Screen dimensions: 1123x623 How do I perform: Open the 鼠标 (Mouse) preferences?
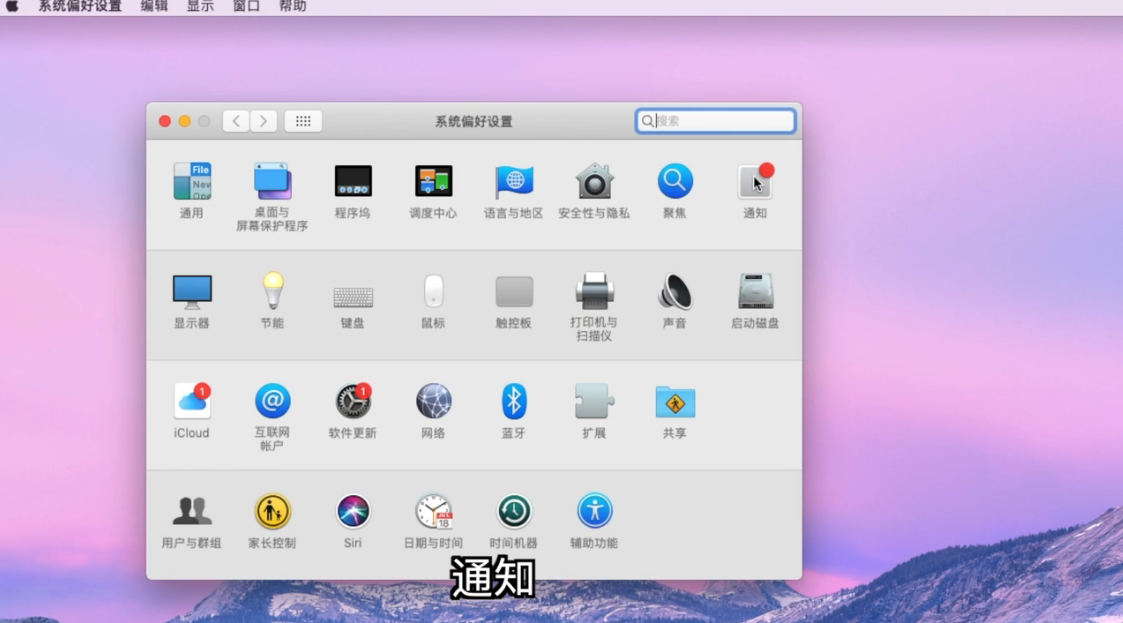[433, 291]
